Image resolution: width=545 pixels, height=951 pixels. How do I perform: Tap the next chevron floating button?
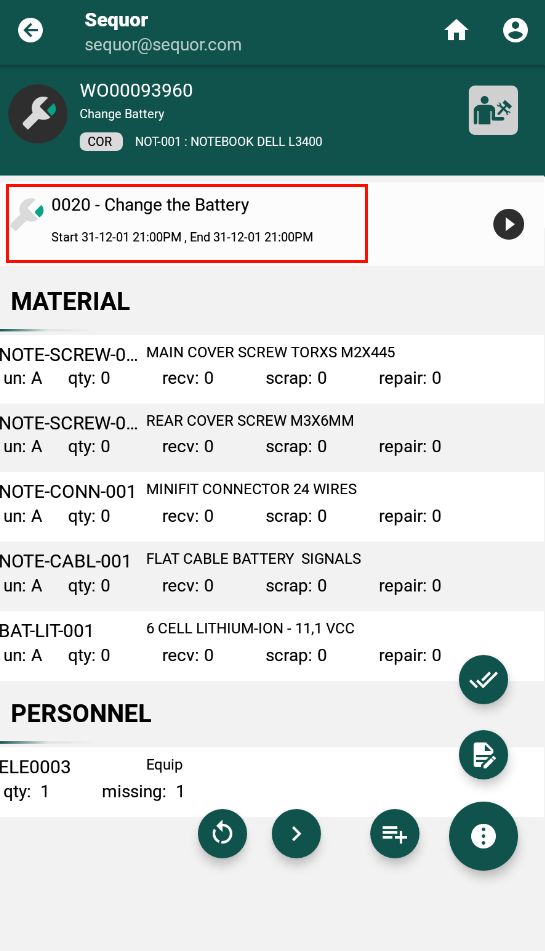(296, 834)
